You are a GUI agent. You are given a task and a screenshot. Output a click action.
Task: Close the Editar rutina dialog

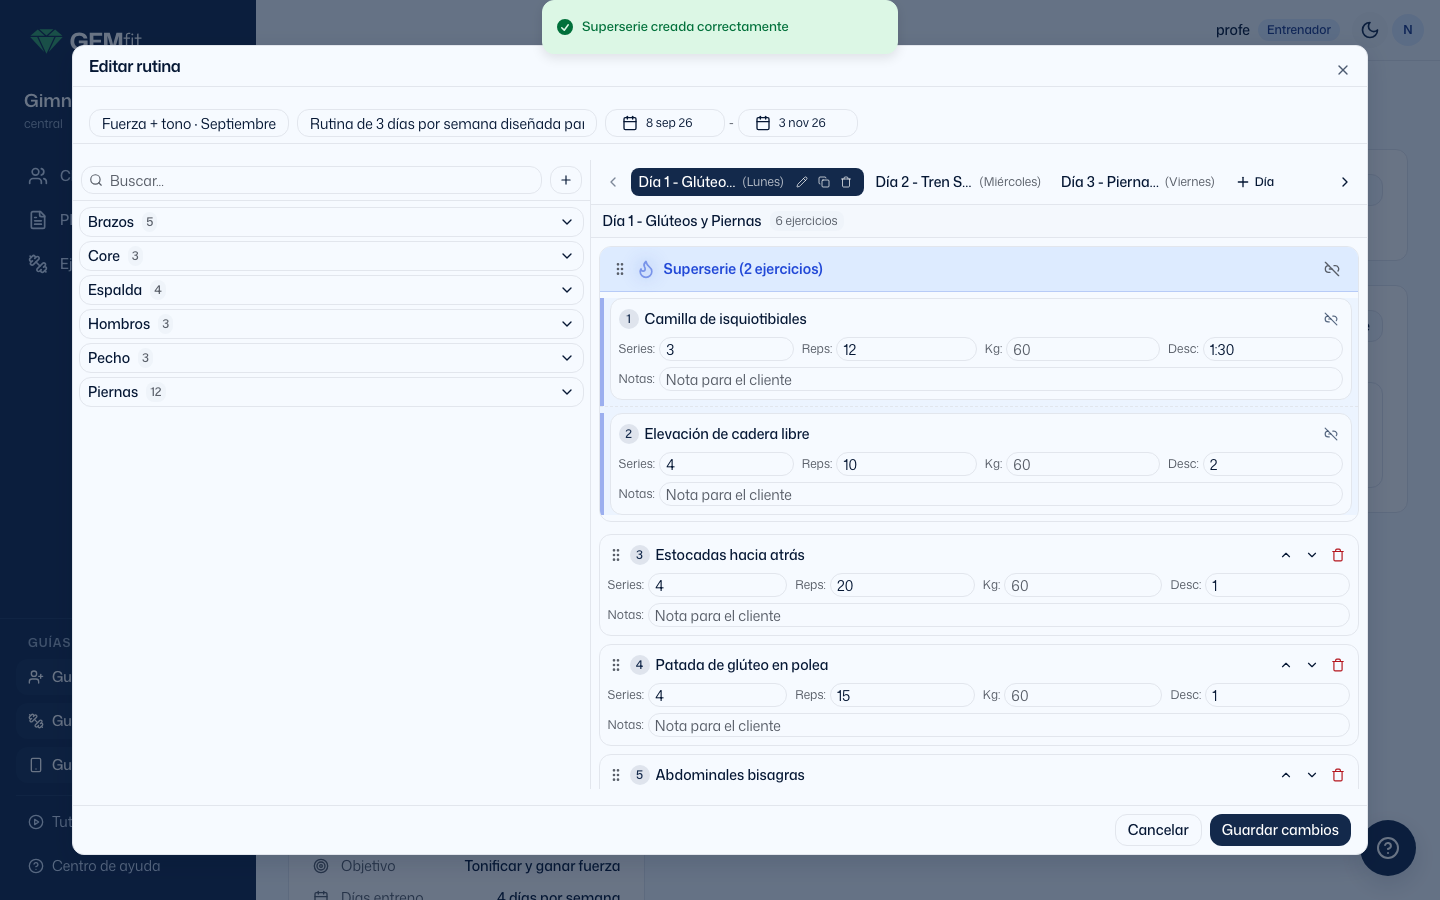pyautogui.click(x=1343, y=70)
